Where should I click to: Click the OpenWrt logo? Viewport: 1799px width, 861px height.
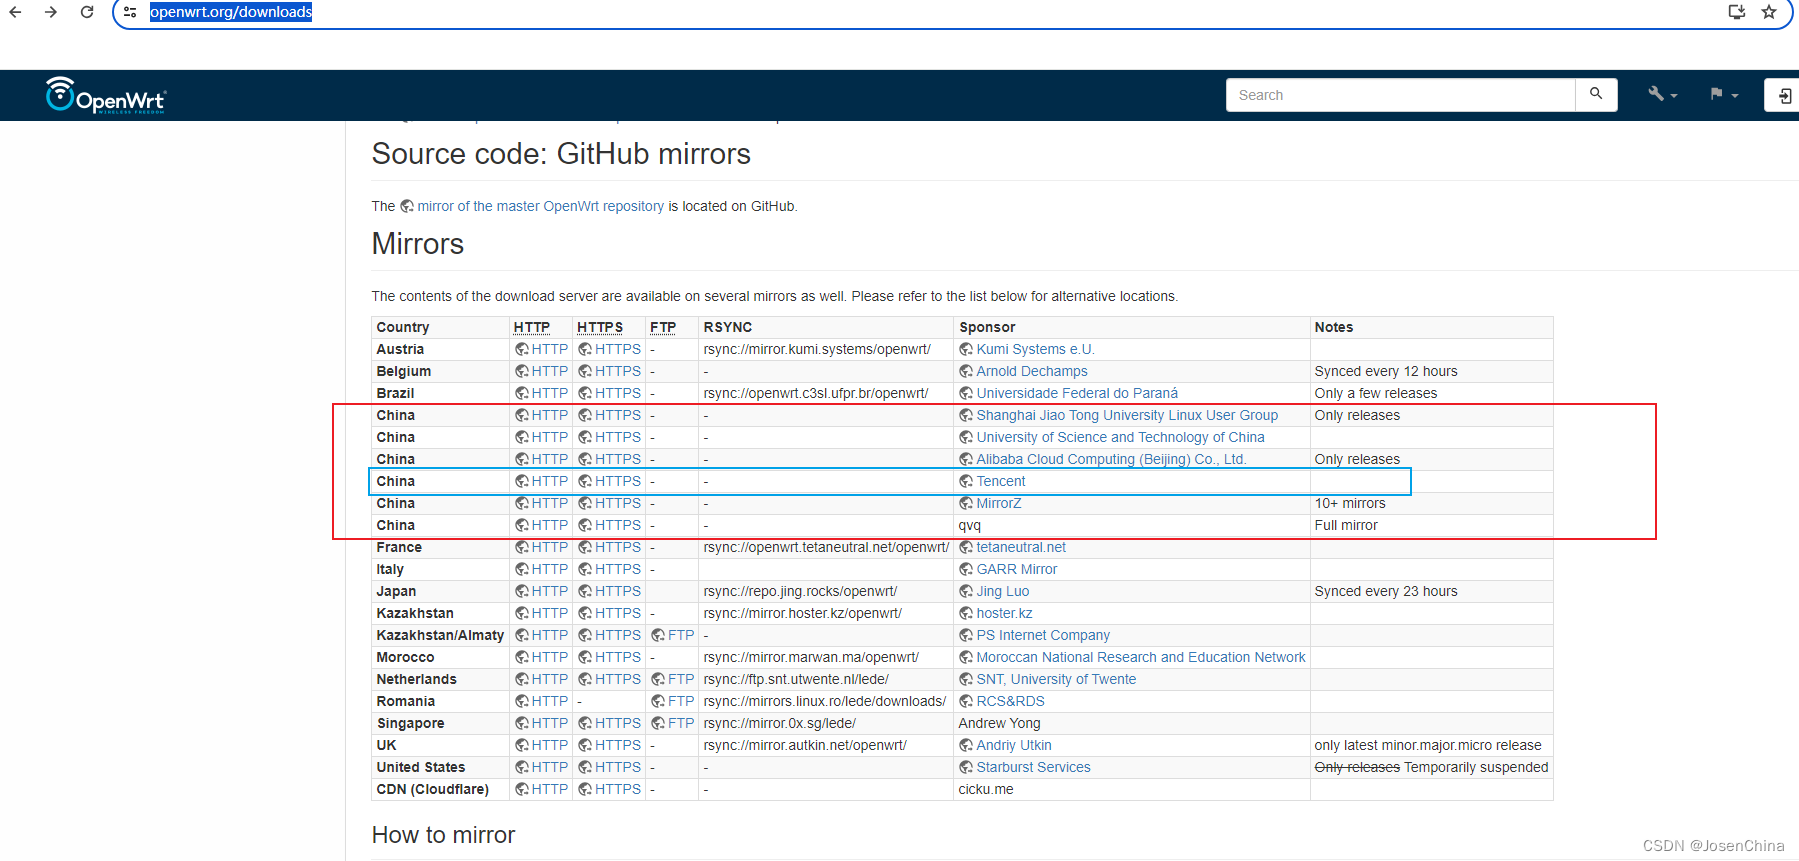[106, 95]
